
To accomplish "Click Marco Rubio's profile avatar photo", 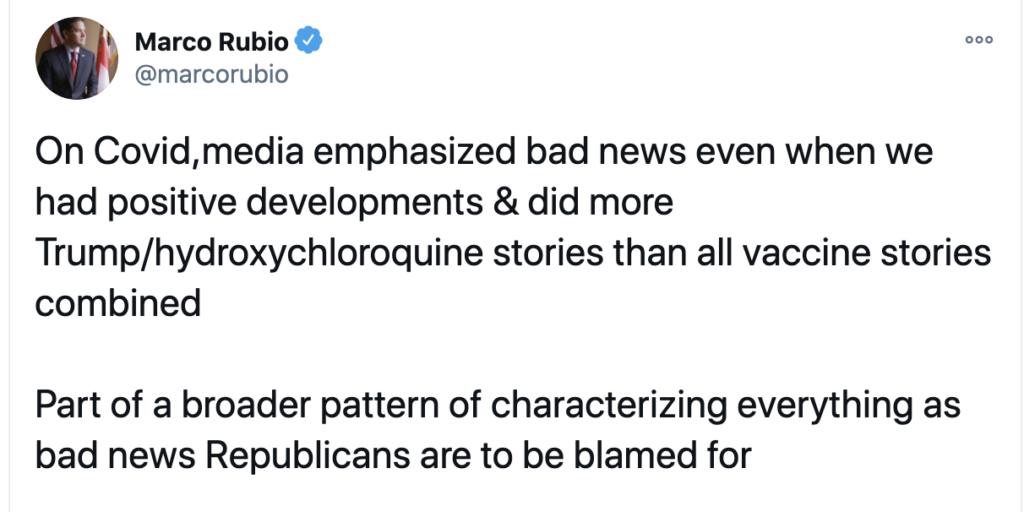I will 74,58.
